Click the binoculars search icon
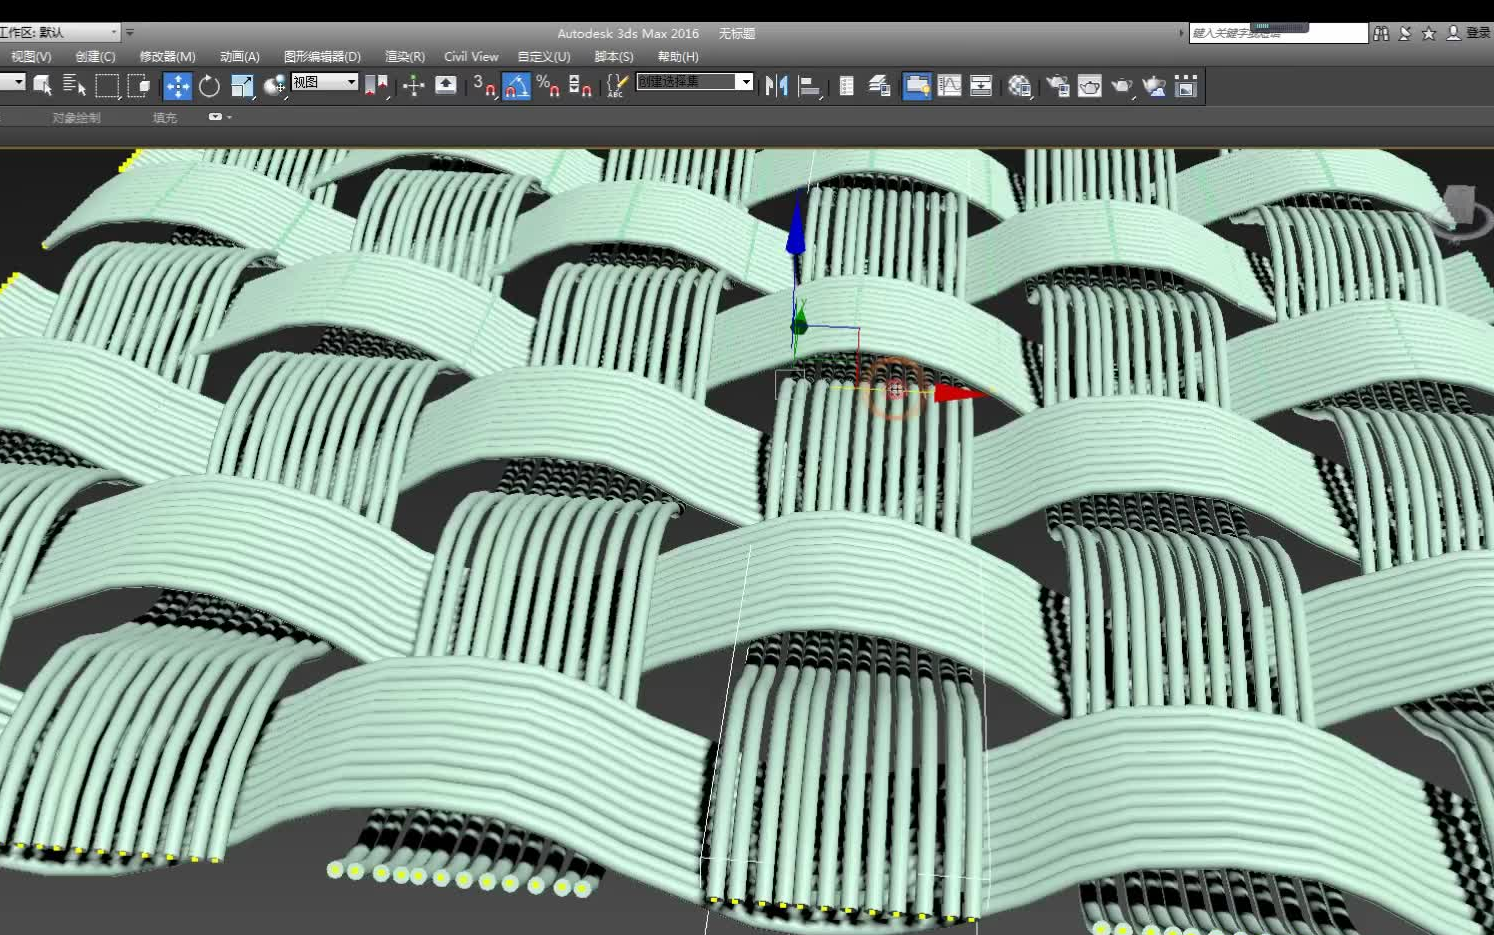Image resolution: width=1494 pixels, height=935 pixels. coord(1381,33)
